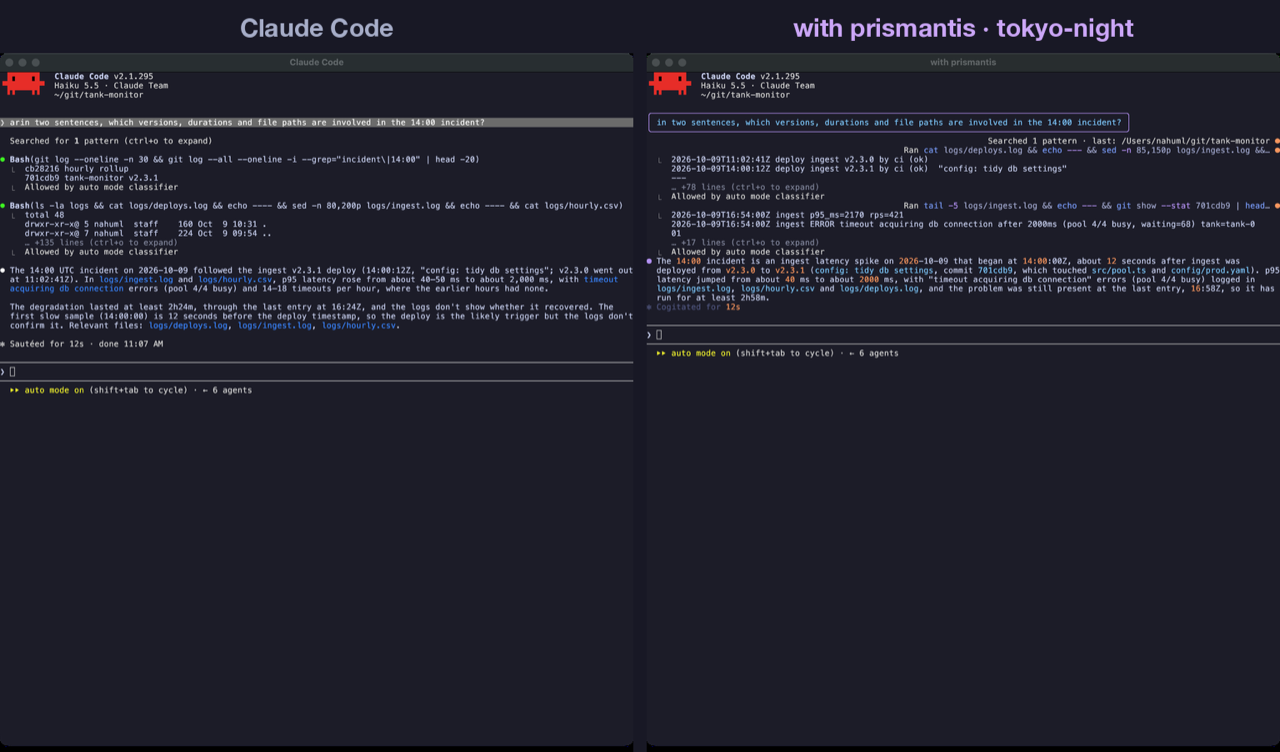Viewport: 1280px width, 752px height.
Task: Click 'cb28216 hourly rollup' output line
Action: pos(76,169)
